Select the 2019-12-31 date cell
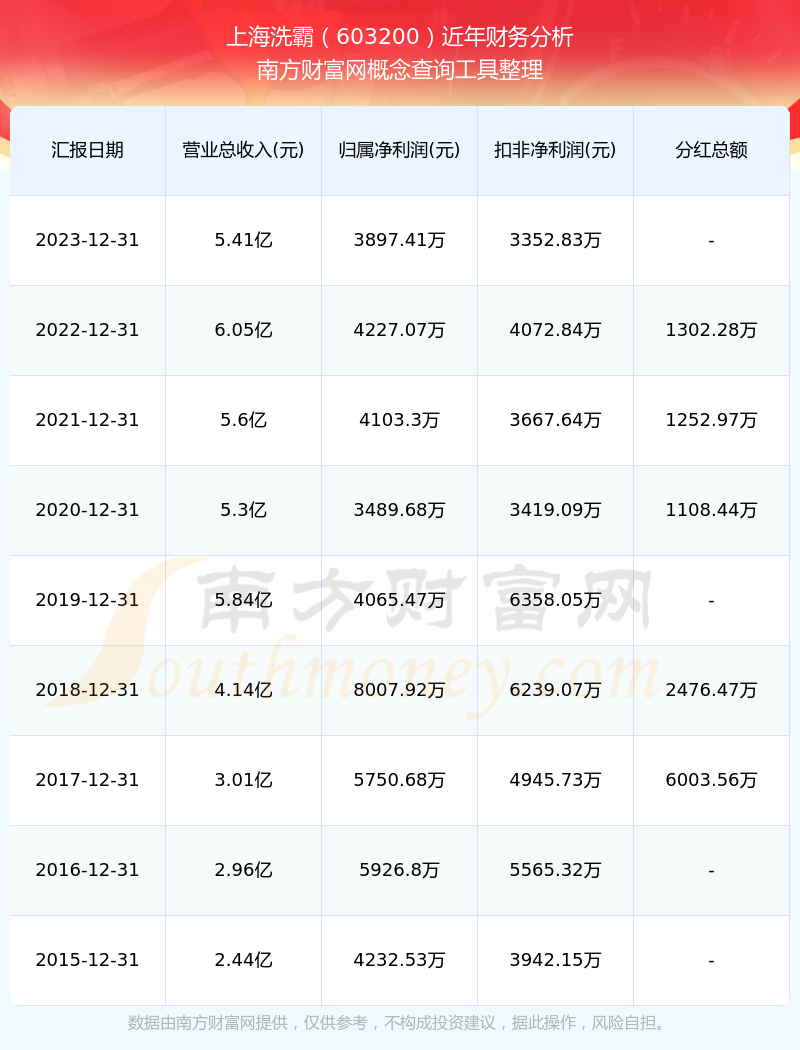 point(88,600)
